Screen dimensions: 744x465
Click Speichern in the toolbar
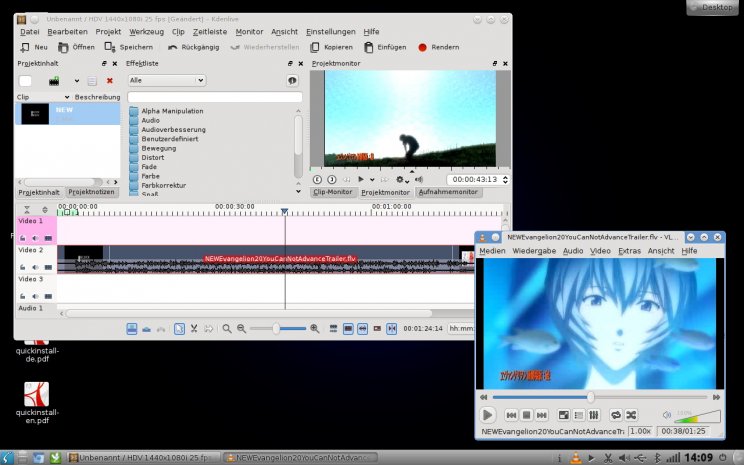click(129, 47)
